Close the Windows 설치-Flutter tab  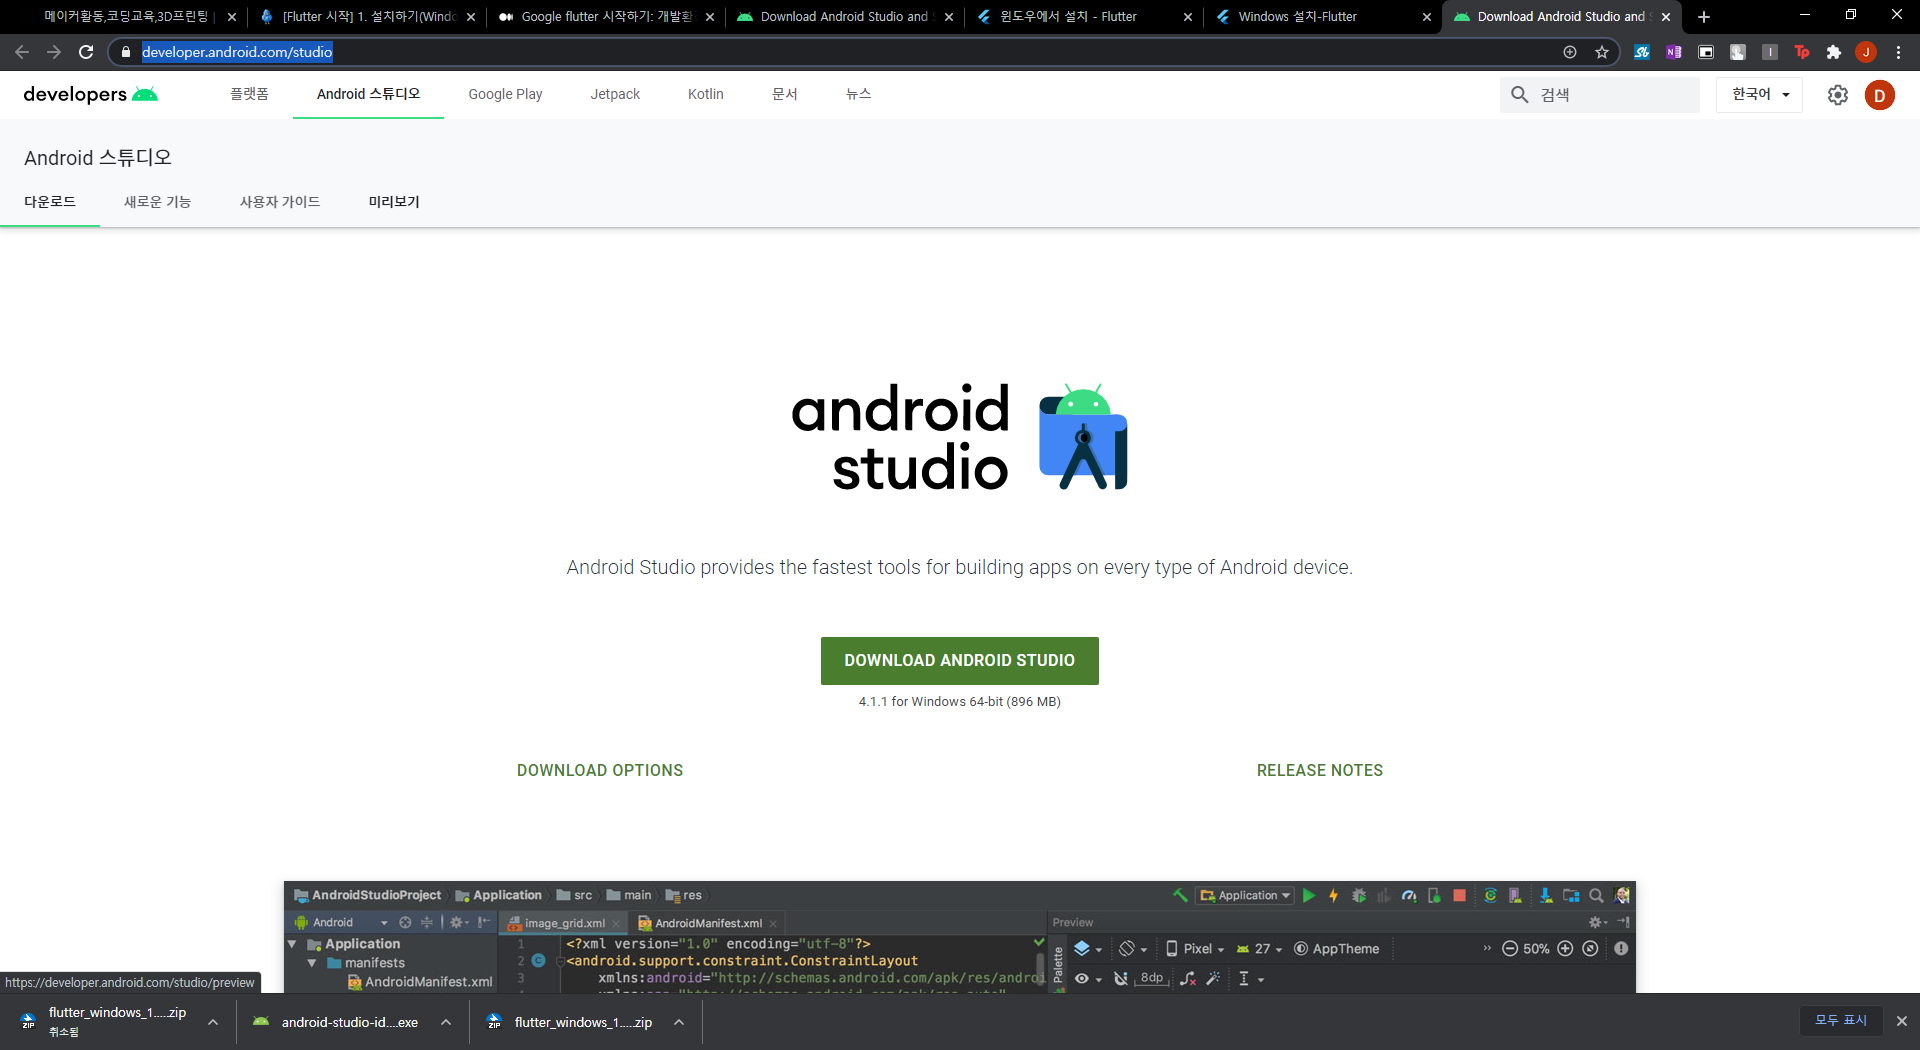(1427, 17)
